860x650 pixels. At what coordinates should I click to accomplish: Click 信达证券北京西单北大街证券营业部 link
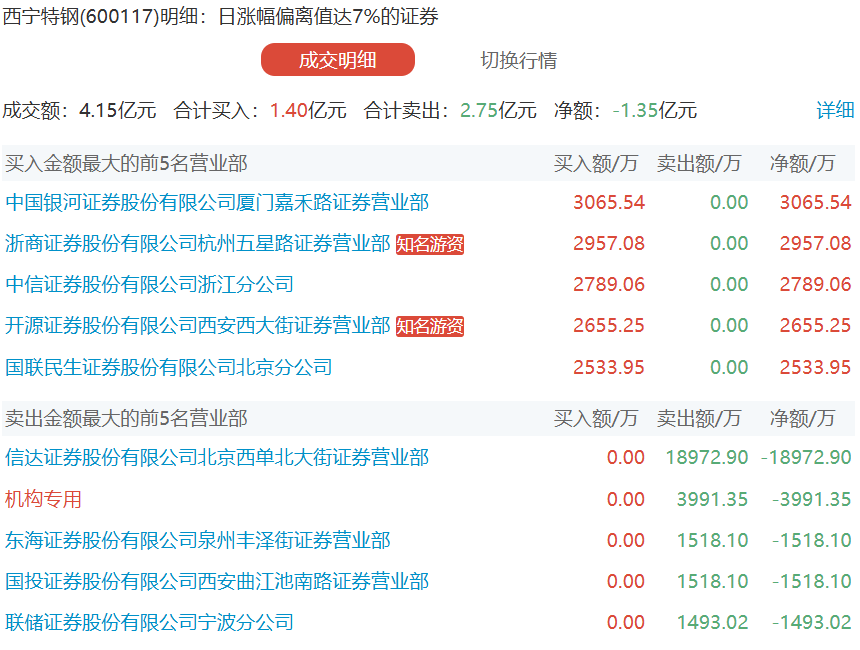click(x=217, y=458)
